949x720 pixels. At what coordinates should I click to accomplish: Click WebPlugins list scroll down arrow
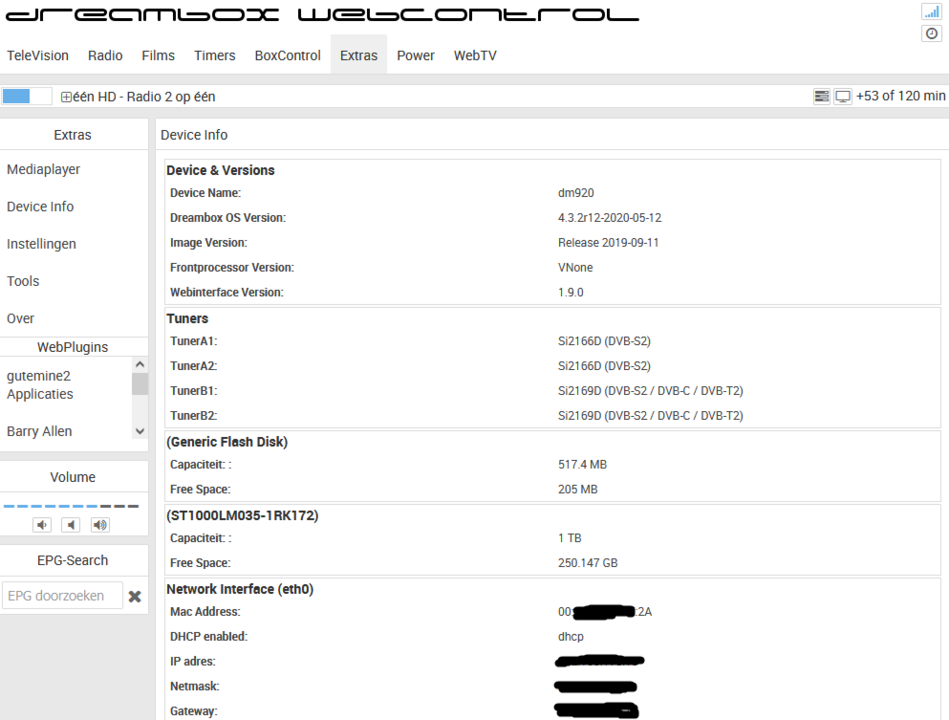pyautogui.click(x=140, y=431)
